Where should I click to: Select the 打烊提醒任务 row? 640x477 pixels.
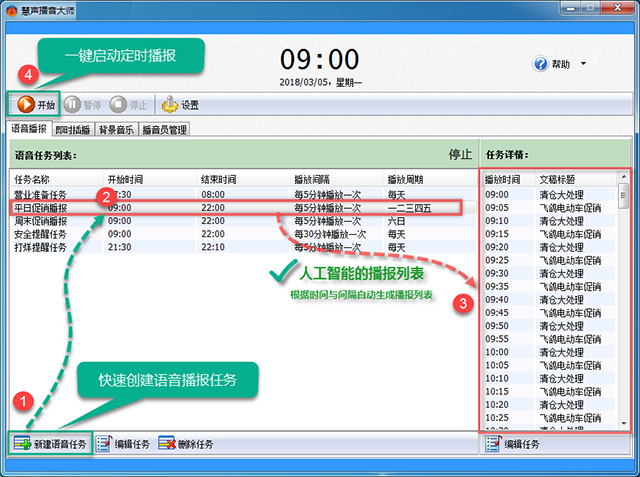[243, 247]
